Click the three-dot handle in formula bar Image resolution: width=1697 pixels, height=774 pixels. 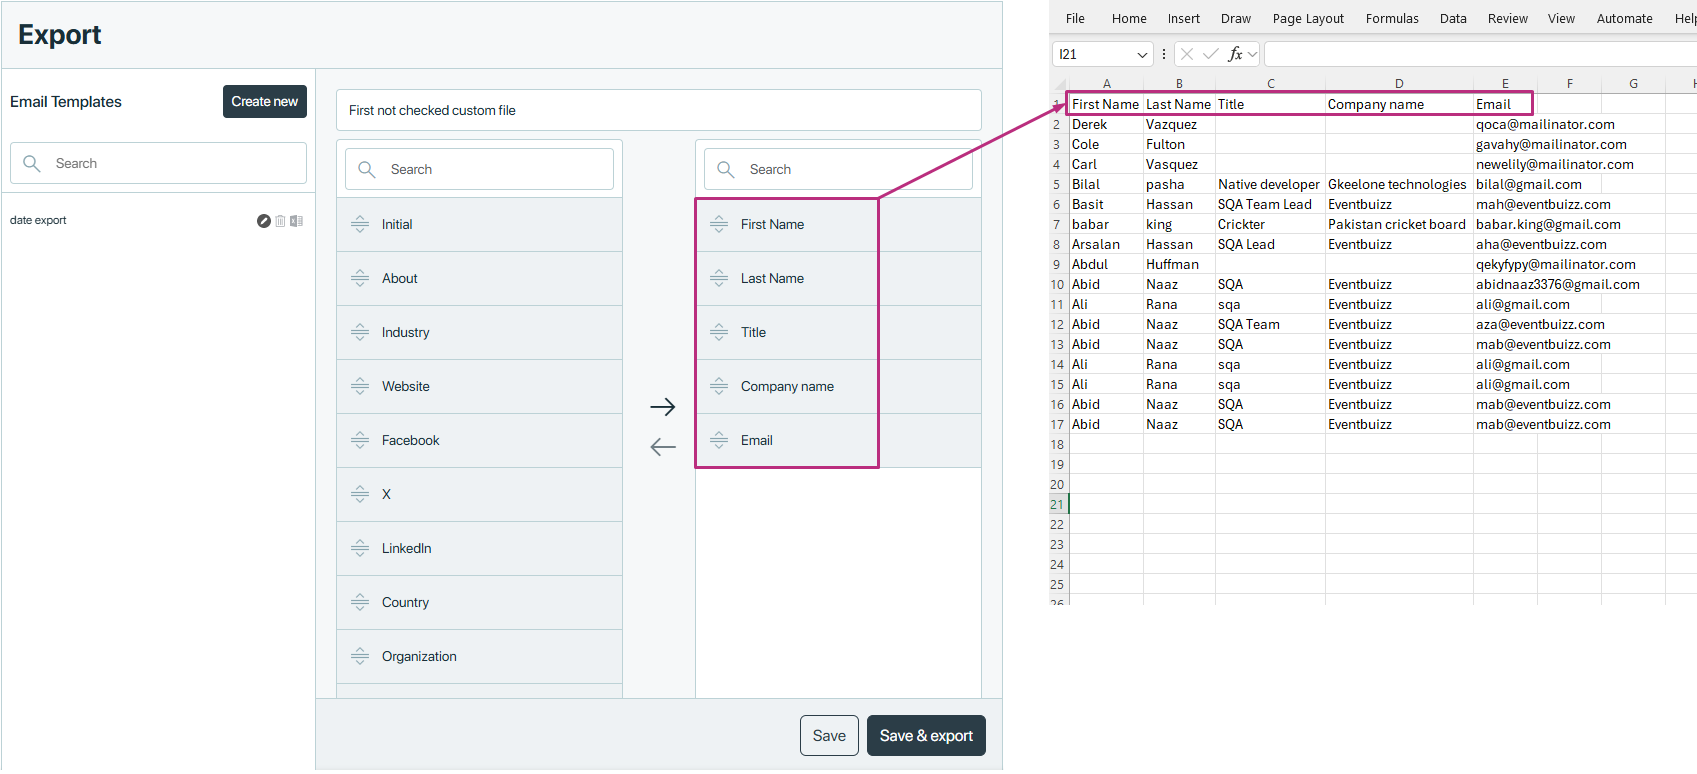point(1164,54)
